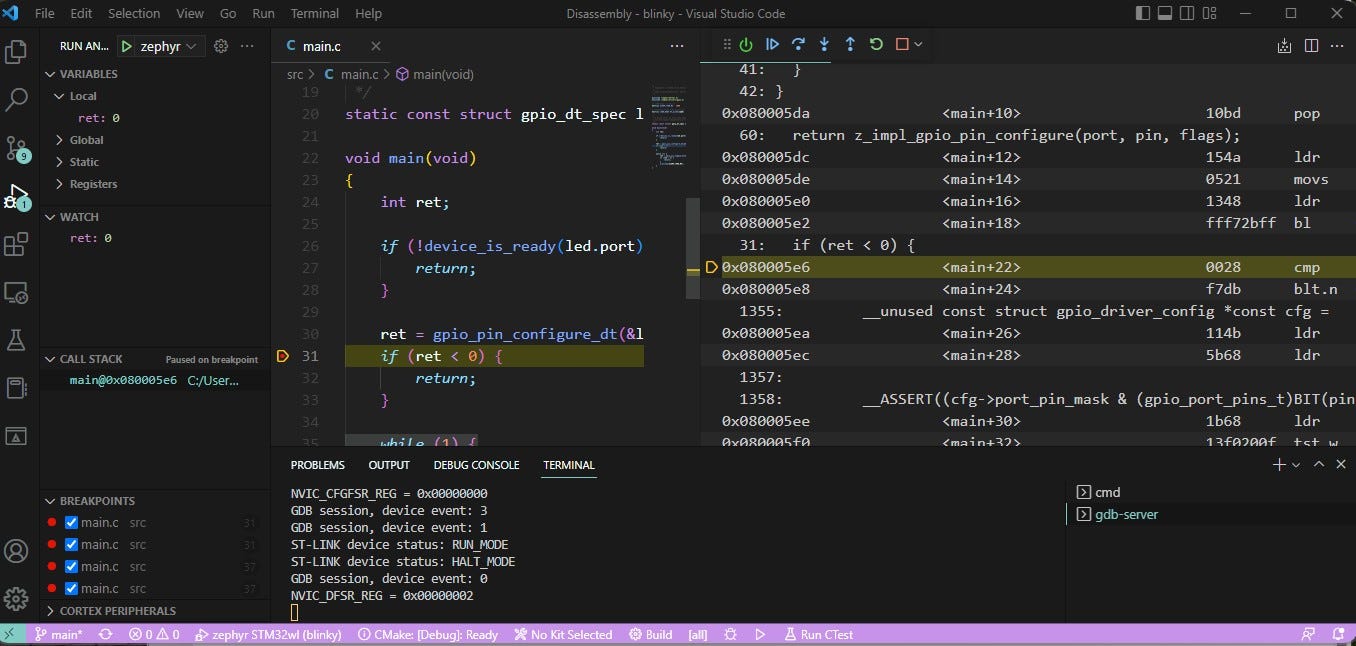Image resolution: width=1356 pixels, height=646 pixels.
Task: Uncheck the first main.c breakpoint checkbox
Action: tap(71, 522)
